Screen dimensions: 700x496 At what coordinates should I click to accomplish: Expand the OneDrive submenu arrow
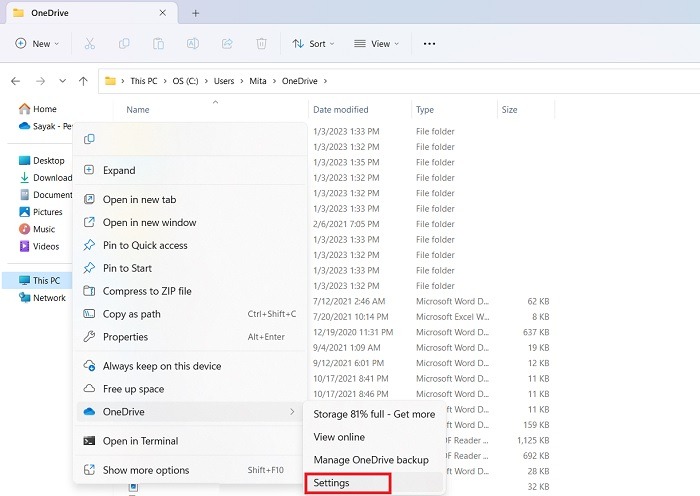point(292,412)
